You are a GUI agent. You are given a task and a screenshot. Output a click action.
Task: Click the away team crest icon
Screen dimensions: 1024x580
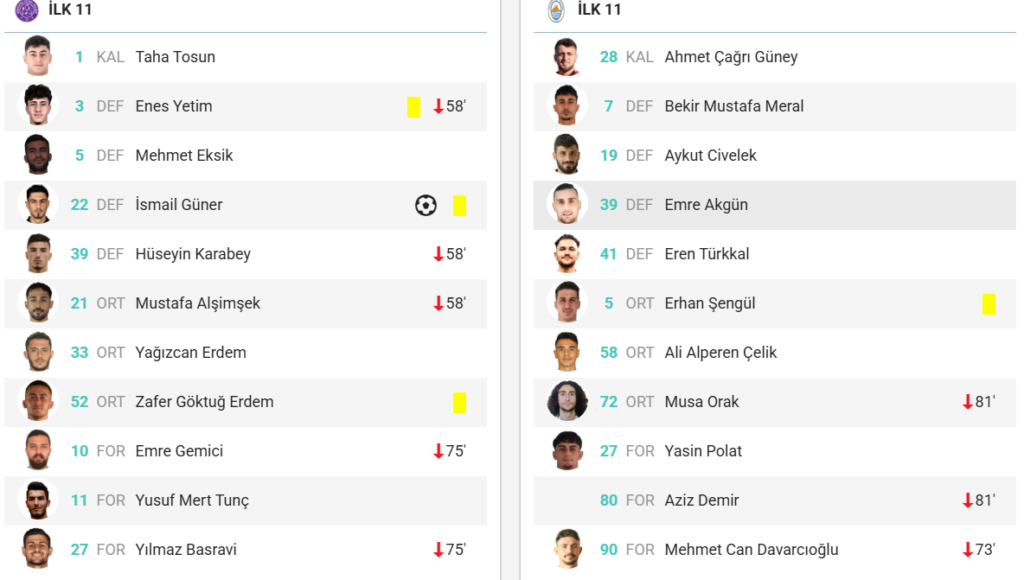[x=556, y=10]
